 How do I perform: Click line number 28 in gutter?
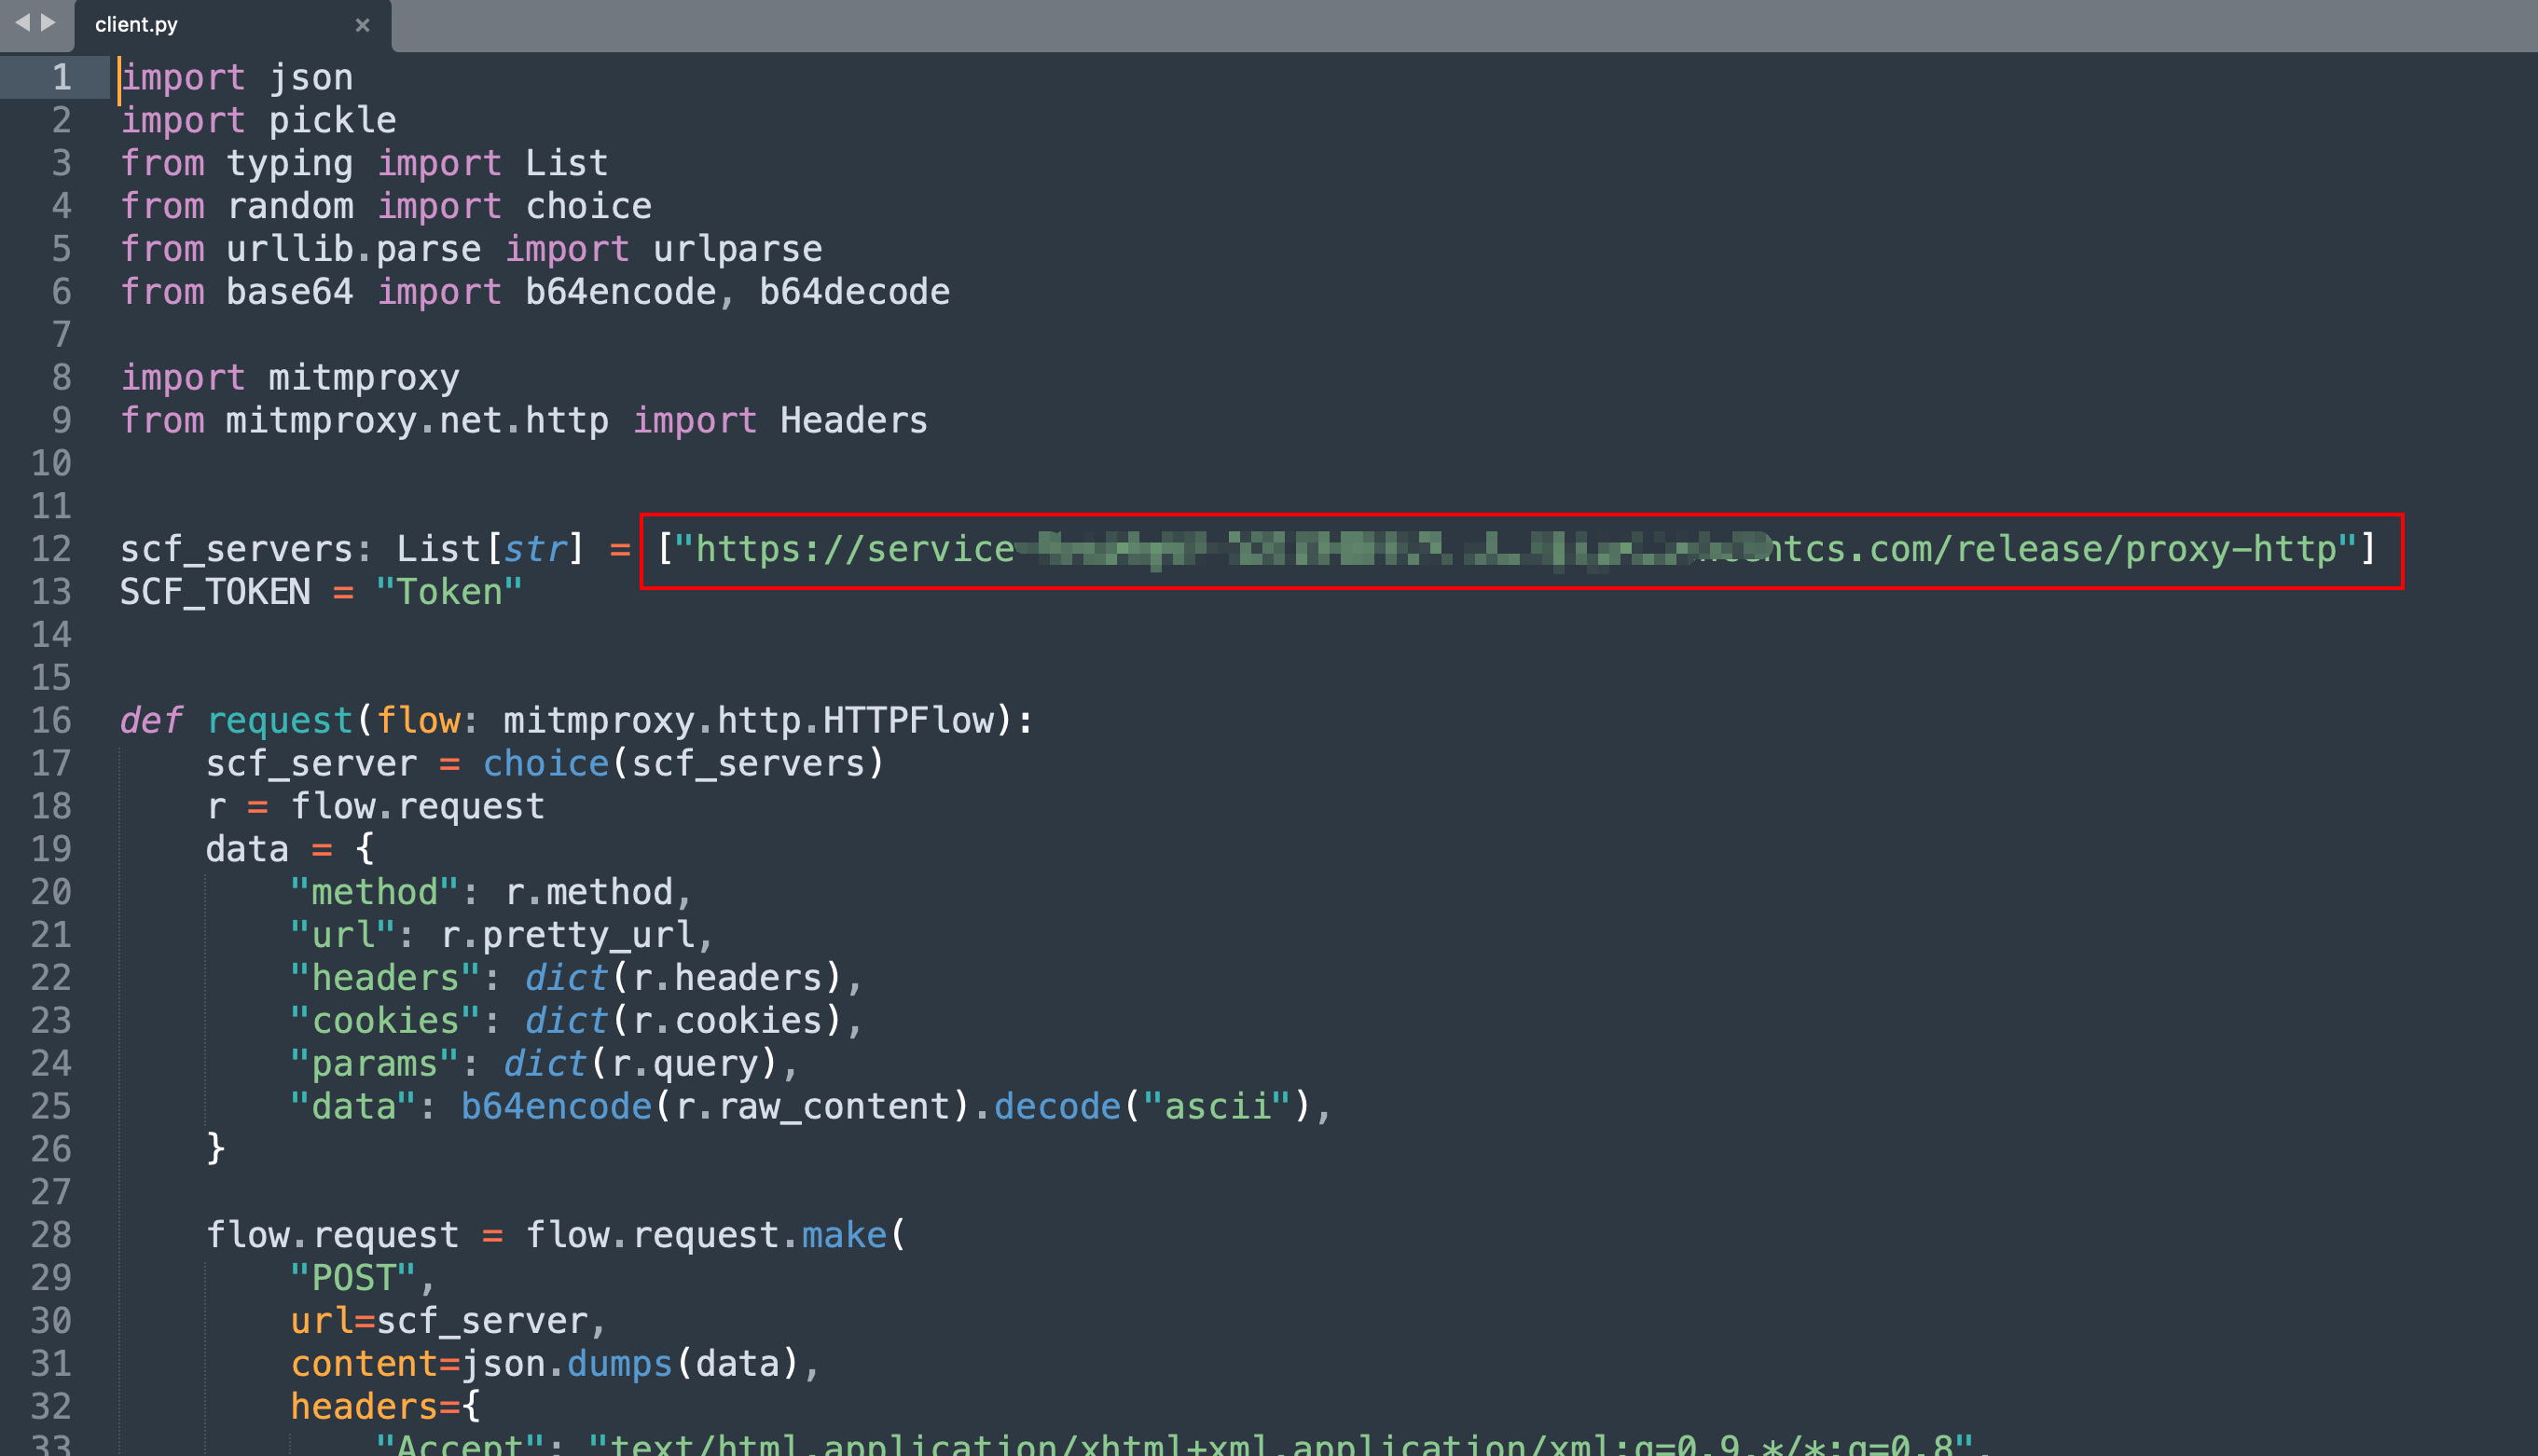coord(51,1235)
